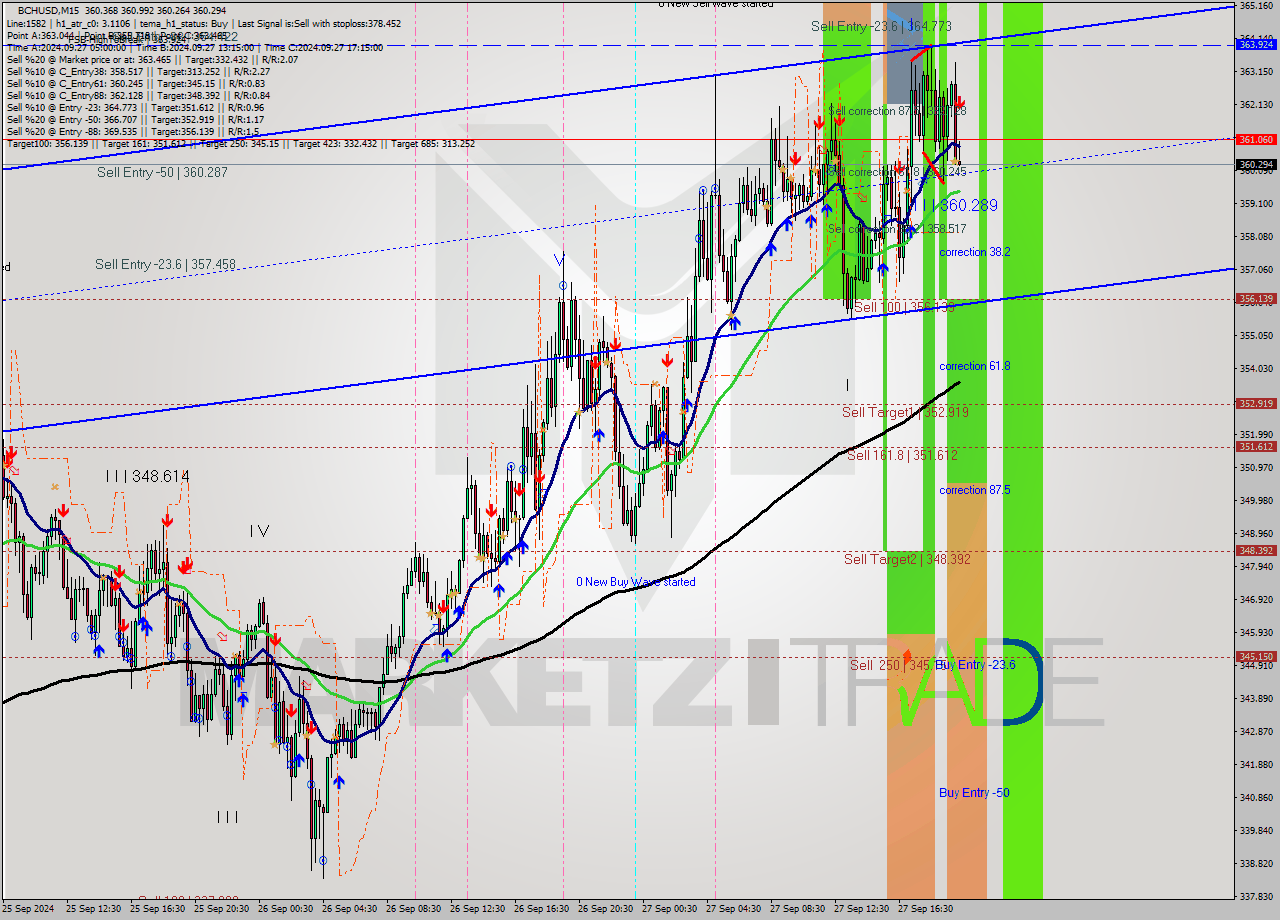
Task: Click the 343.890 price scale value
Action: (x=1256, y=698)
